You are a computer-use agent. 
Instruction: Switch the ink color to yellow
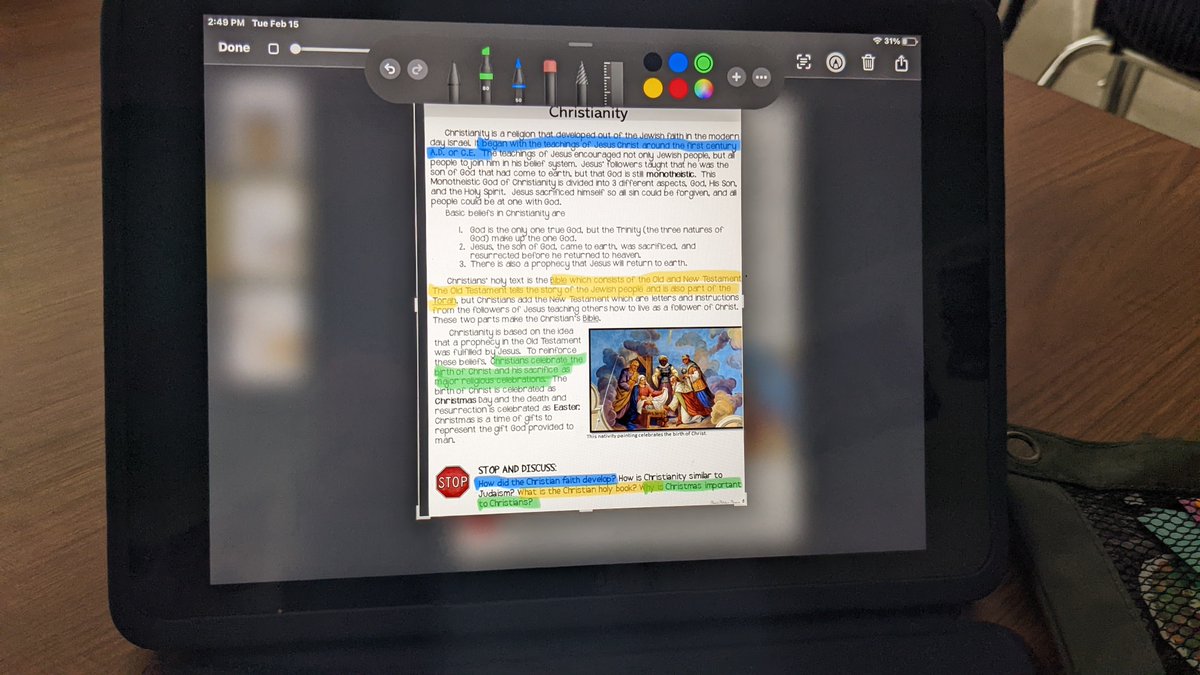[x=652, y=89]
